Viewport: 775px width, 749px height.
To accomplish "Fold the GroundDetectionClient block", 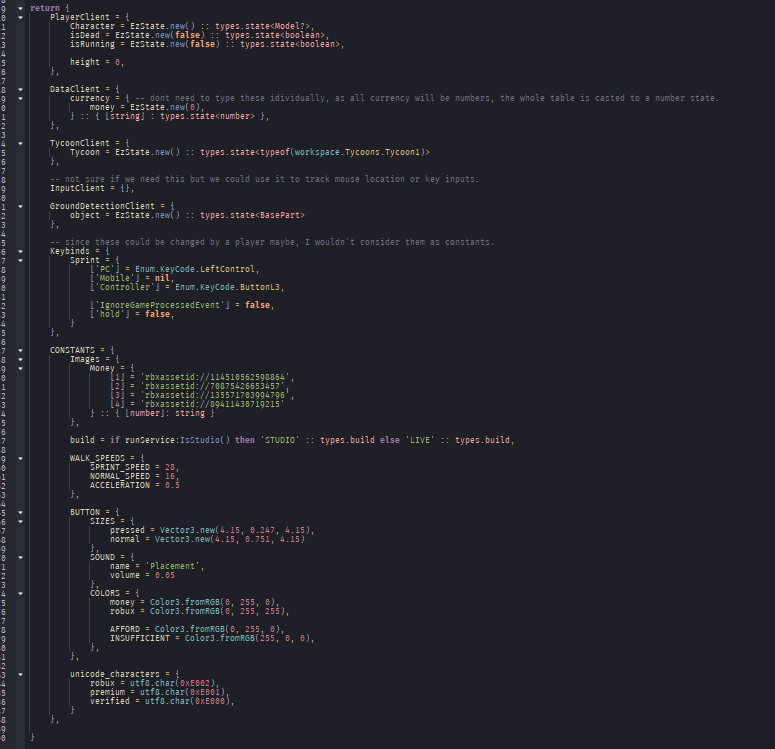I will [x=20, y=206].
